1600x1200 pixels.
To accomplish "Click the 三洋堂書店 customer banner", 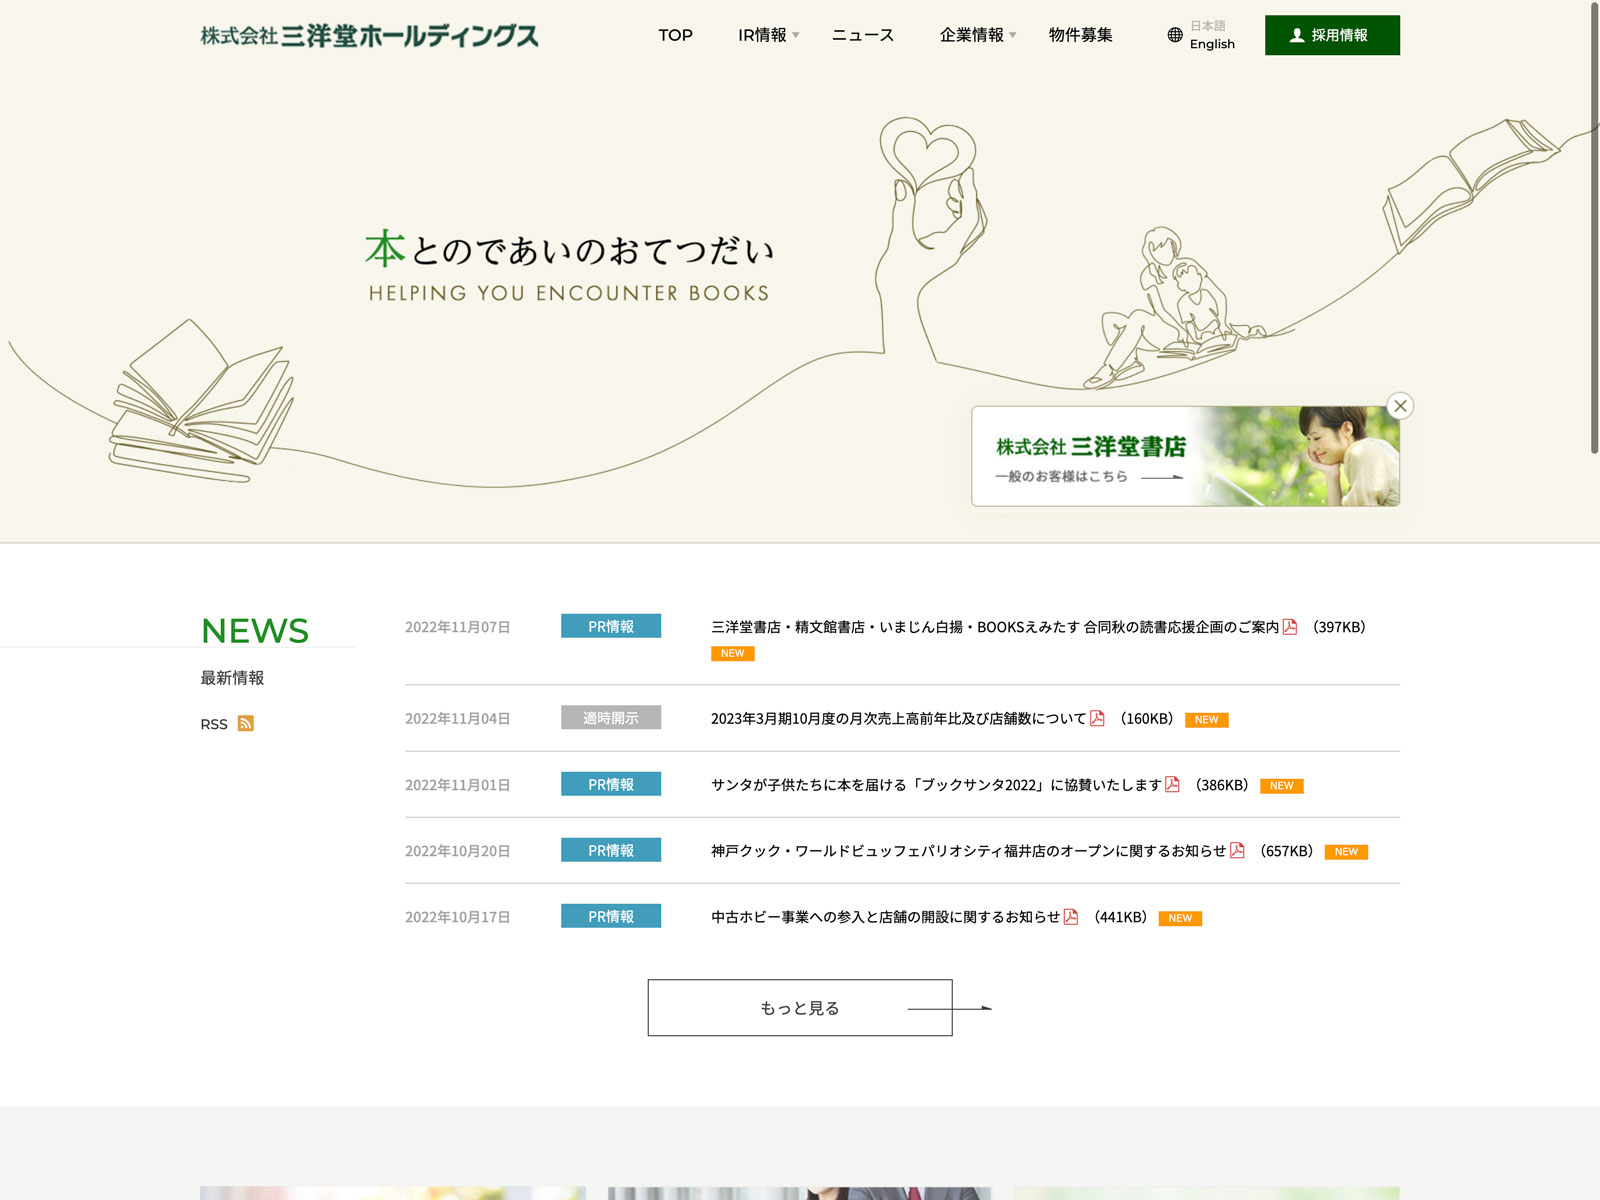I will click(1185, 456).
